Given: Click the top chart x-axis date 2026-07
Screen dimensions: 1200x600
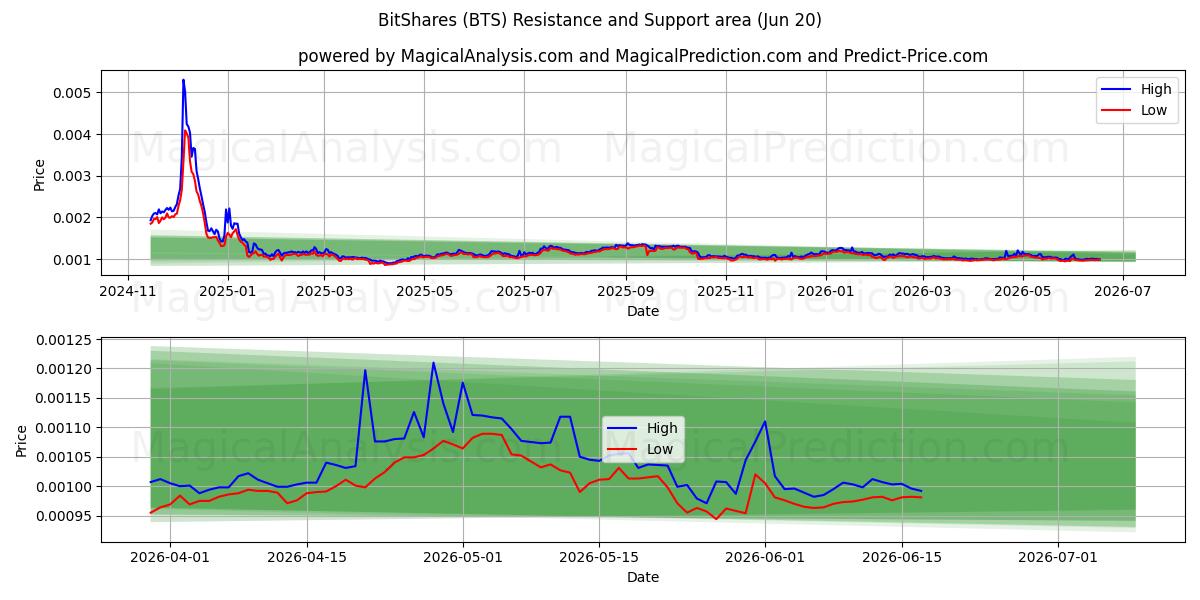Looking at the screenshot, I should 1122,291.
